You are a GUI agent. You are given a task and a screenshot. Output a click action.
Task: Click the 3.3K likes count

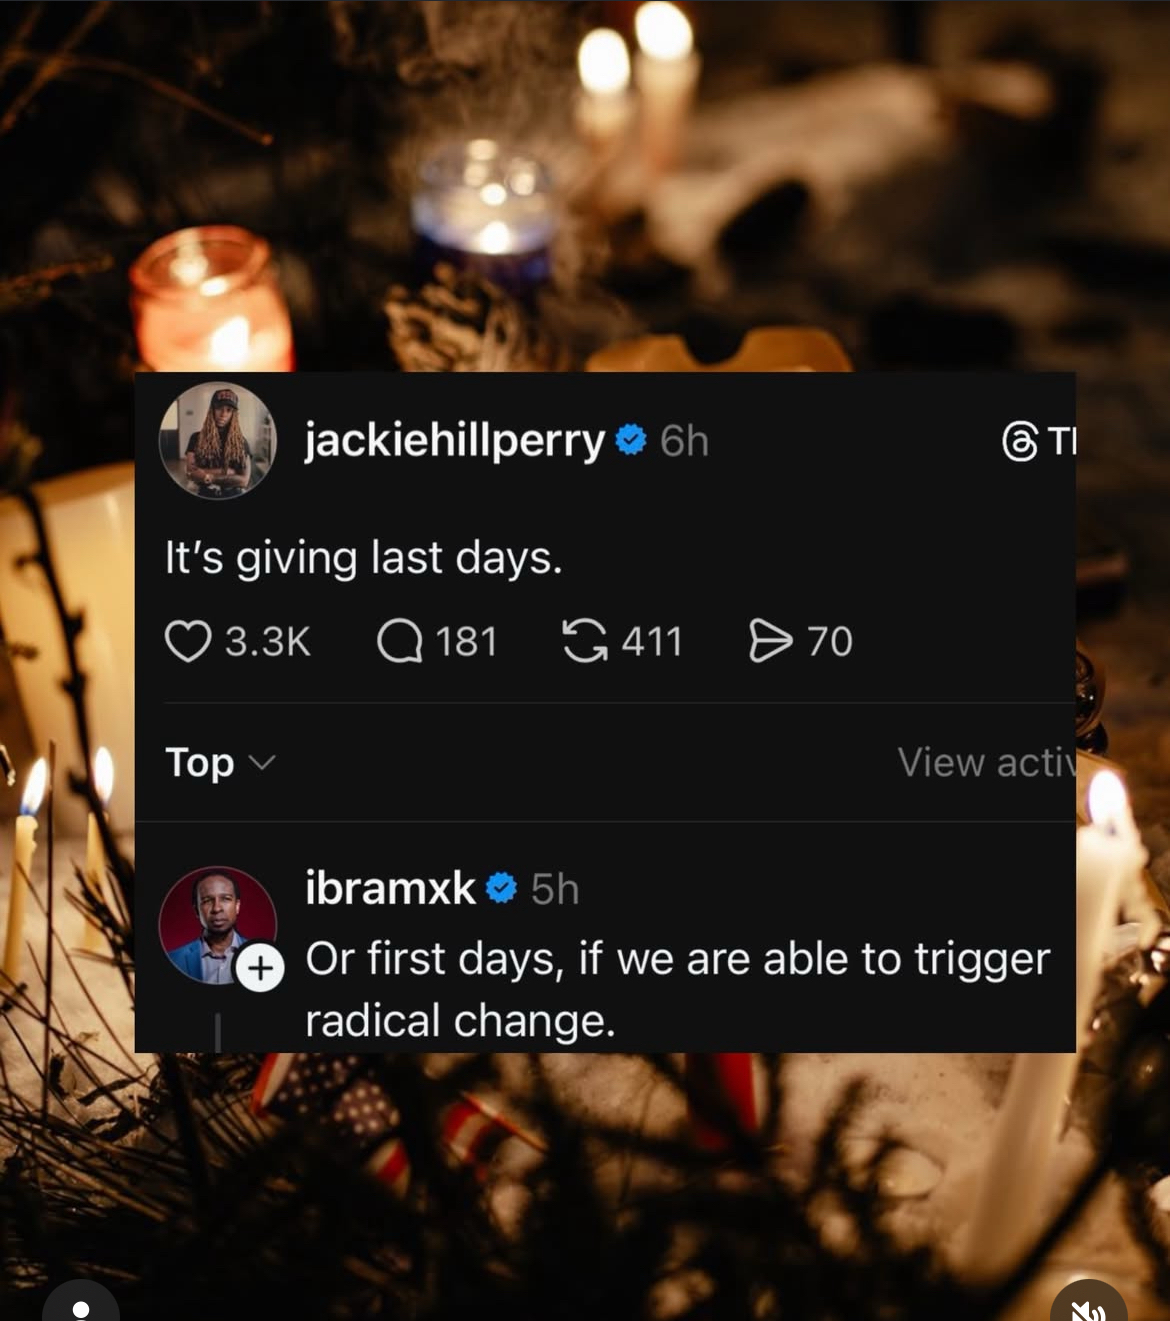point(268,641)
